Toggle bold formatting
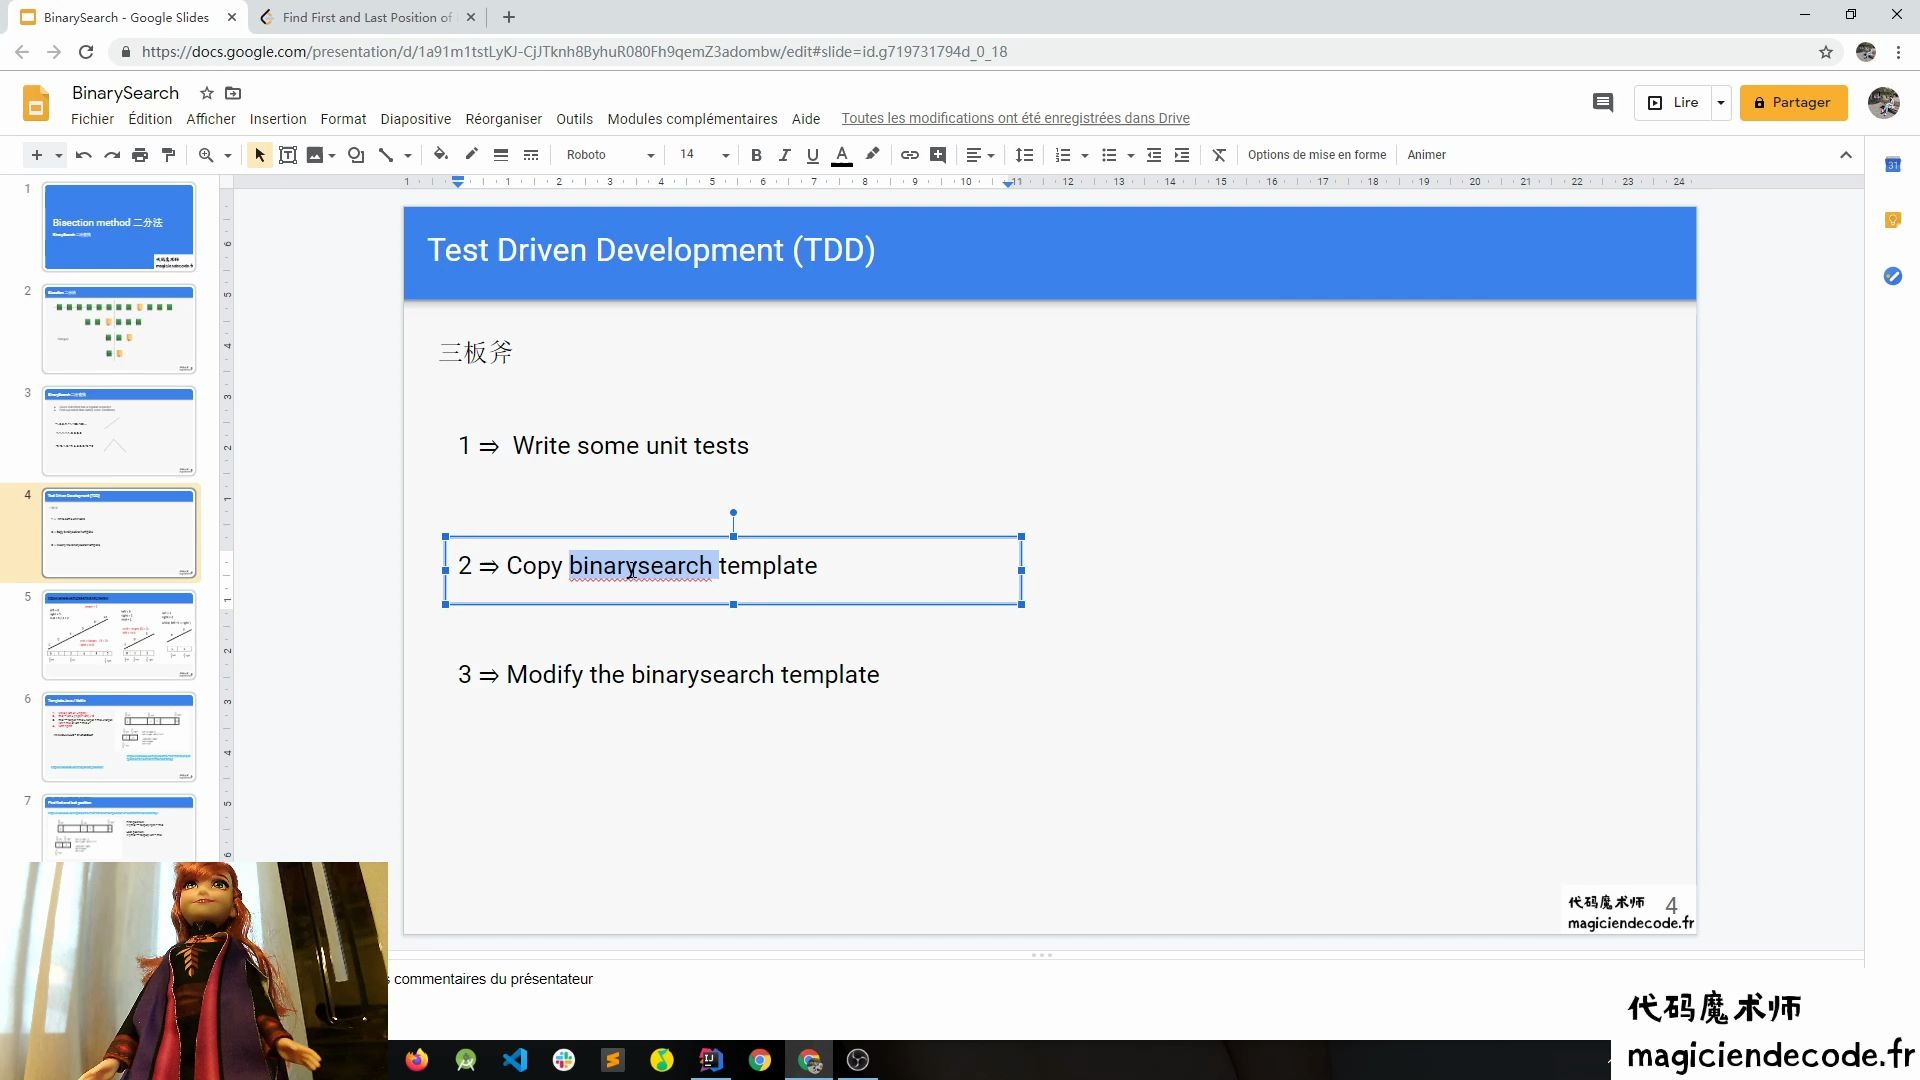The image size is (1920, 1080). pyautogui.click(x=756, y=155)
